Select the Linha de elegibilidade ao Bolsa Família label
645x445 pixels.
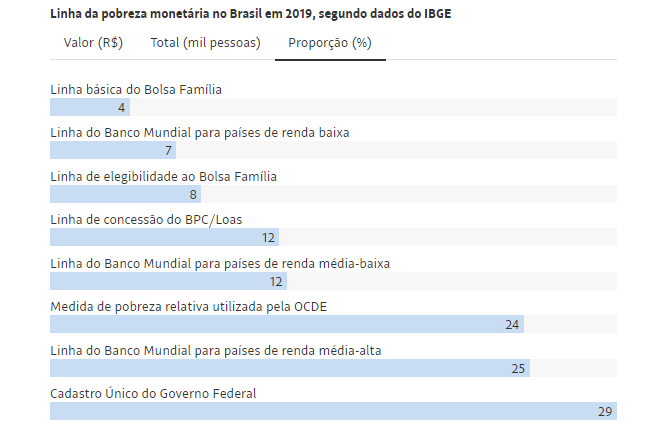pyautogui.click(x=163, y=176)
